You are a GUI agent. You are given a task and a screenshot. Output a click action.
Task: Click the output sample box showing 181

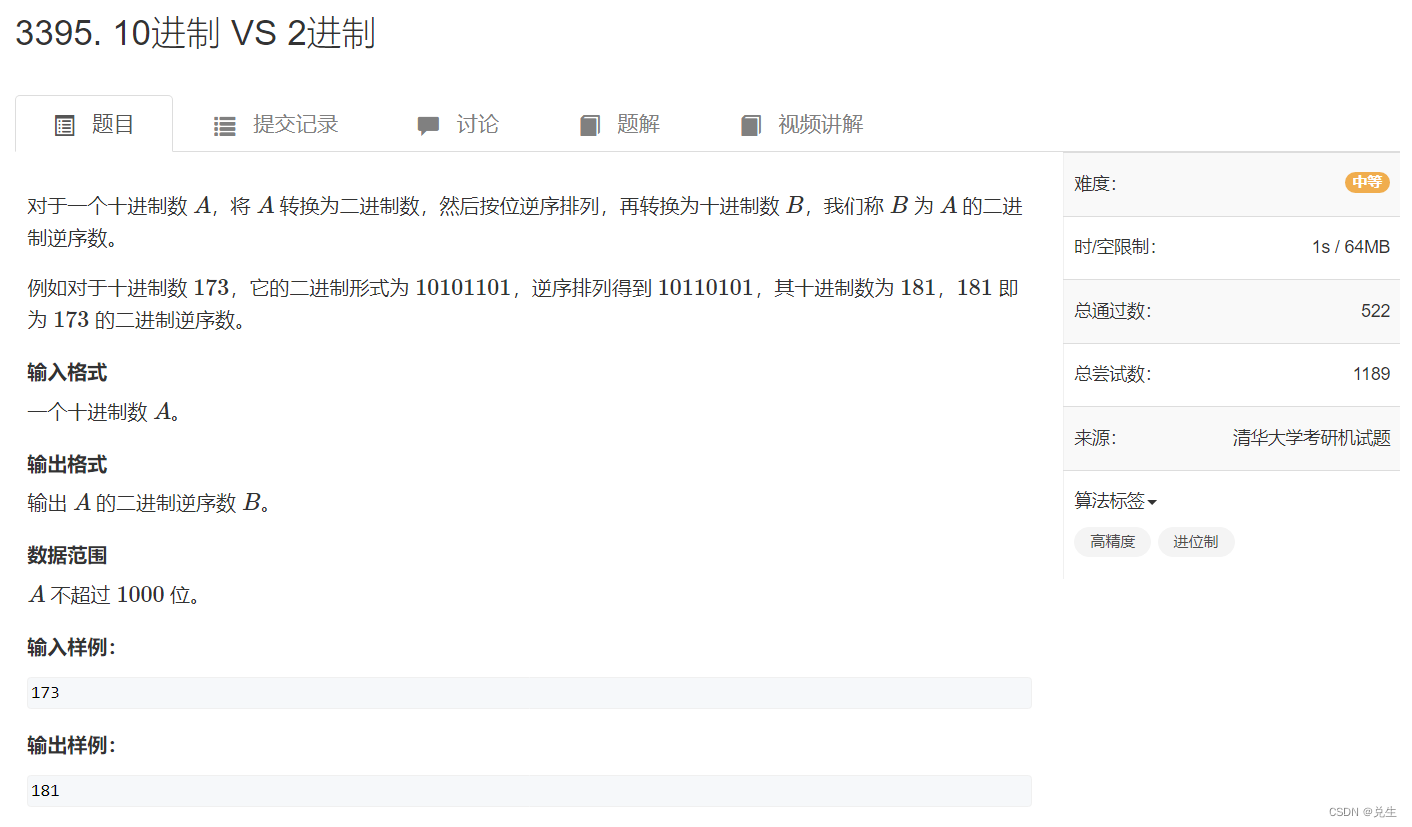[x=528, y=790]
